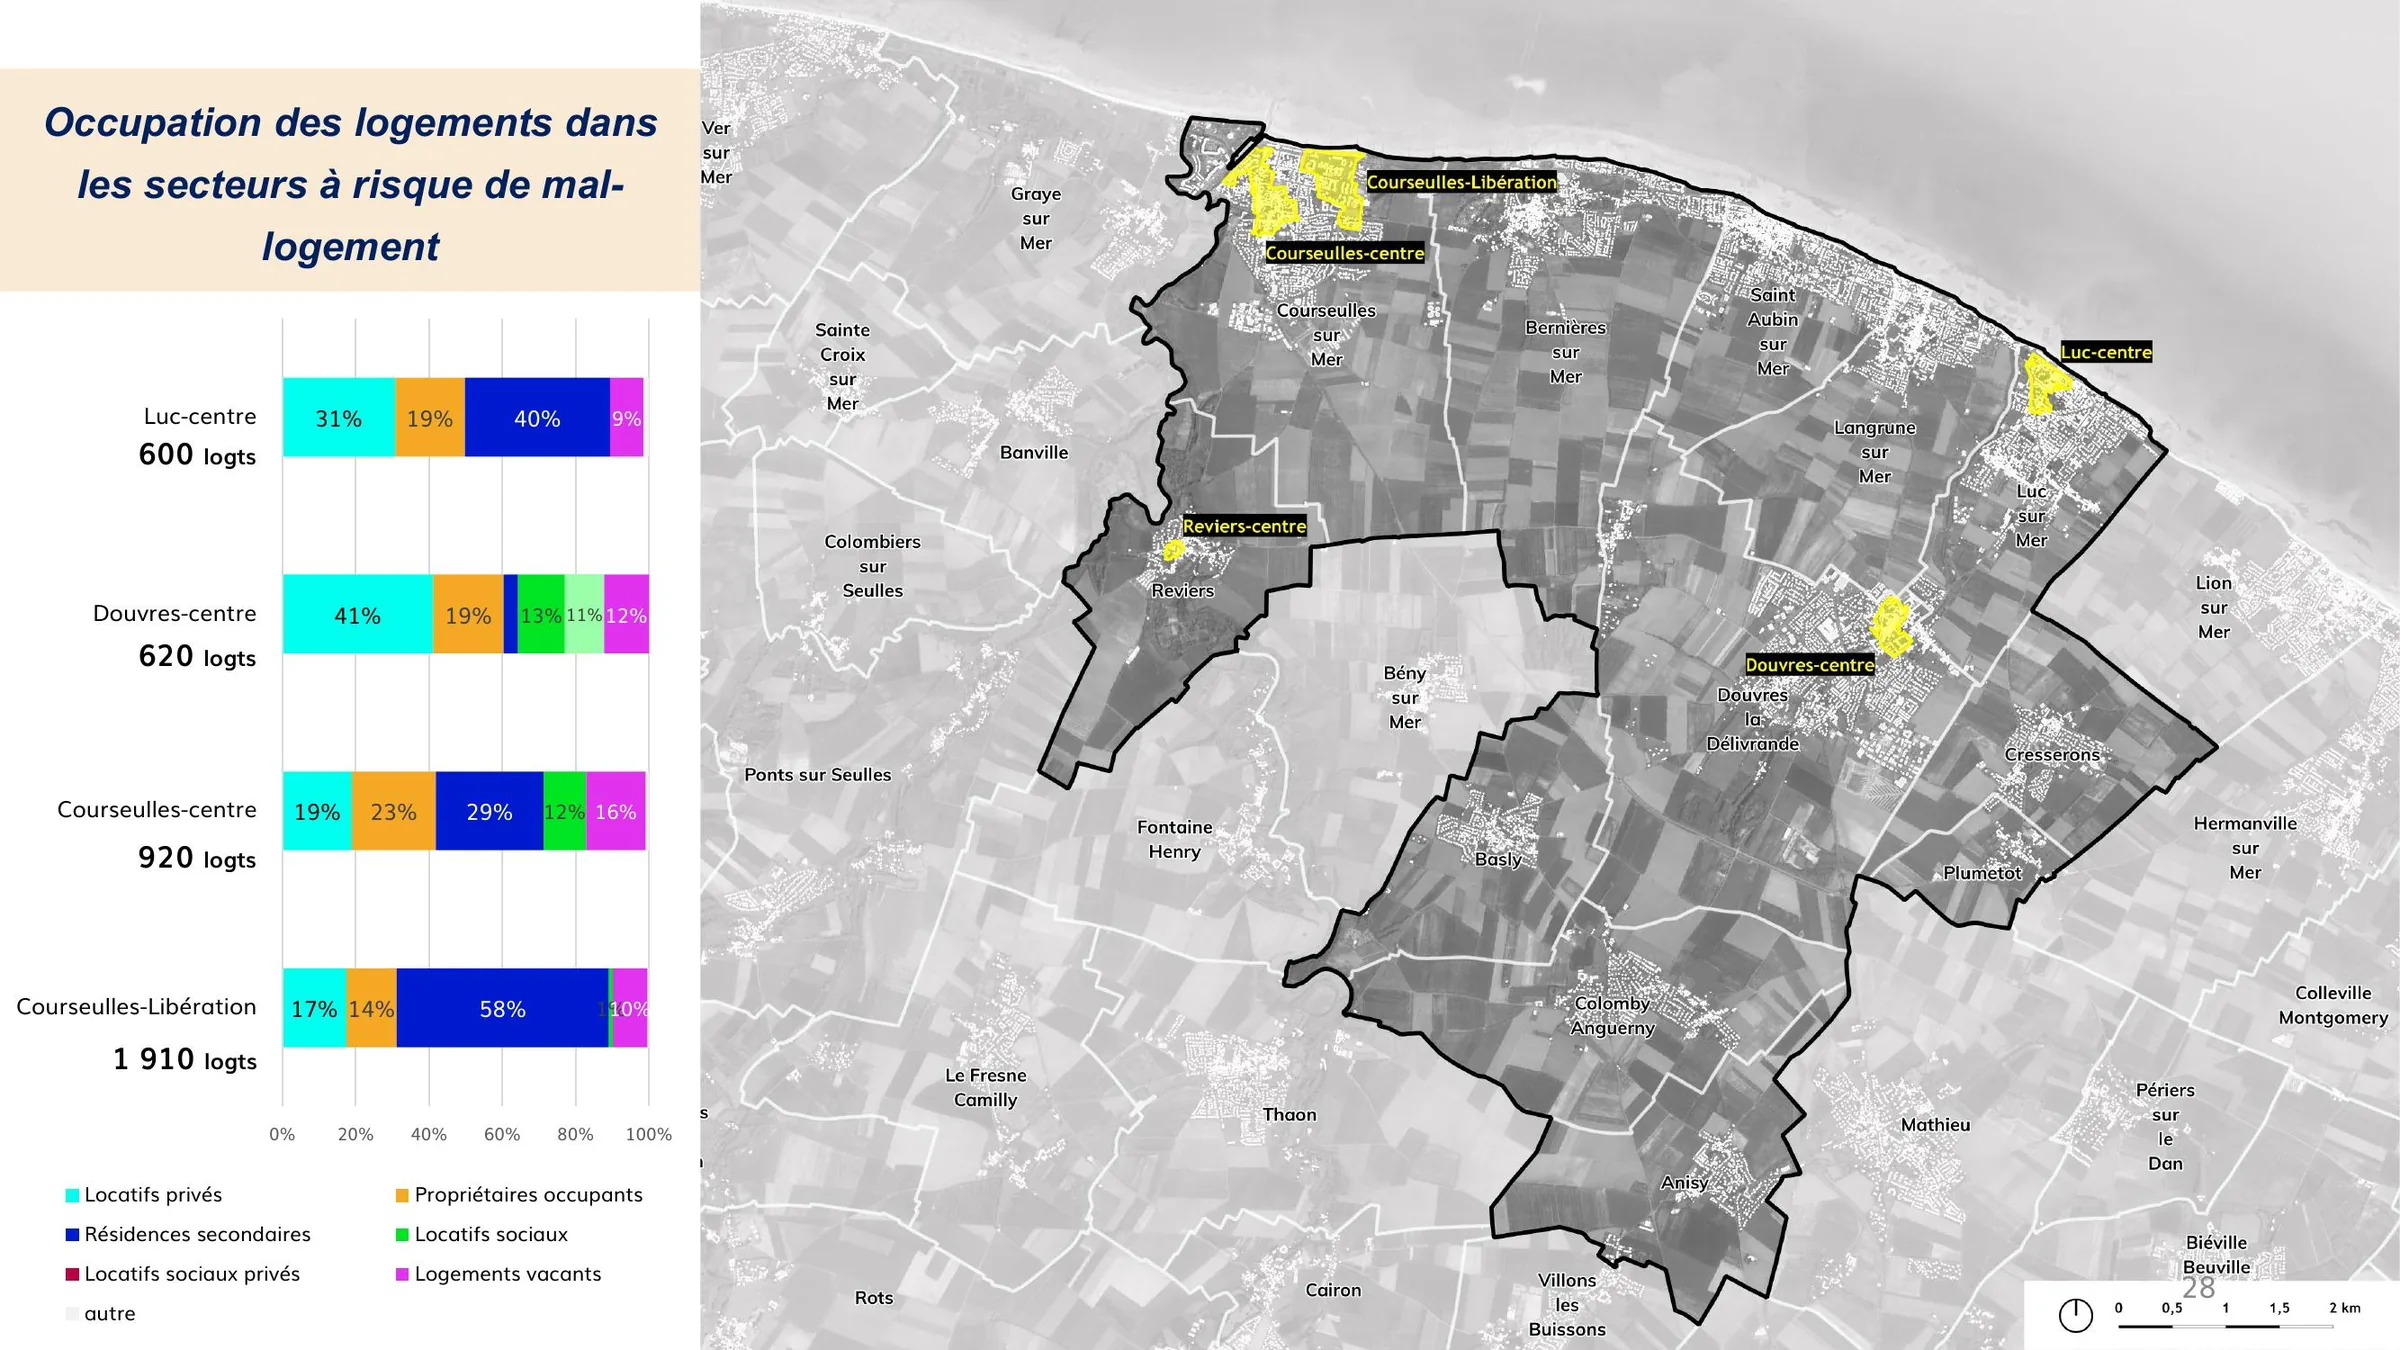The image size is (2400, 1350).
Task: Click the Douvres-centre 12% magenta segment
Action: pos(627,614)
